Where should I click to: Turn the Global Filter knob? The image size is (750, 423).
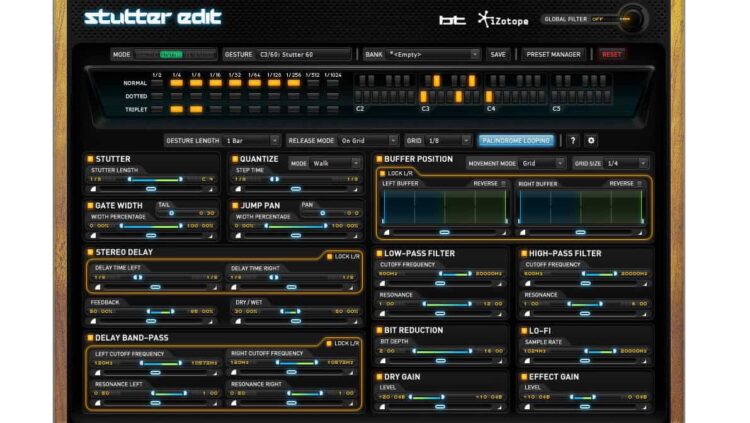point(632,19)
